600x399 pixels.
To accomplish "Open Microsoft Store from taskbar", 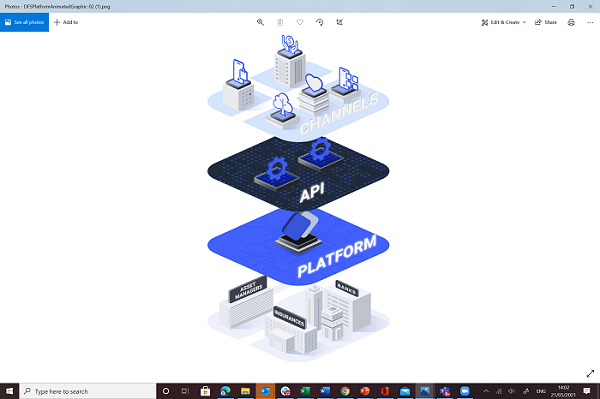I will tap(205, 391).
